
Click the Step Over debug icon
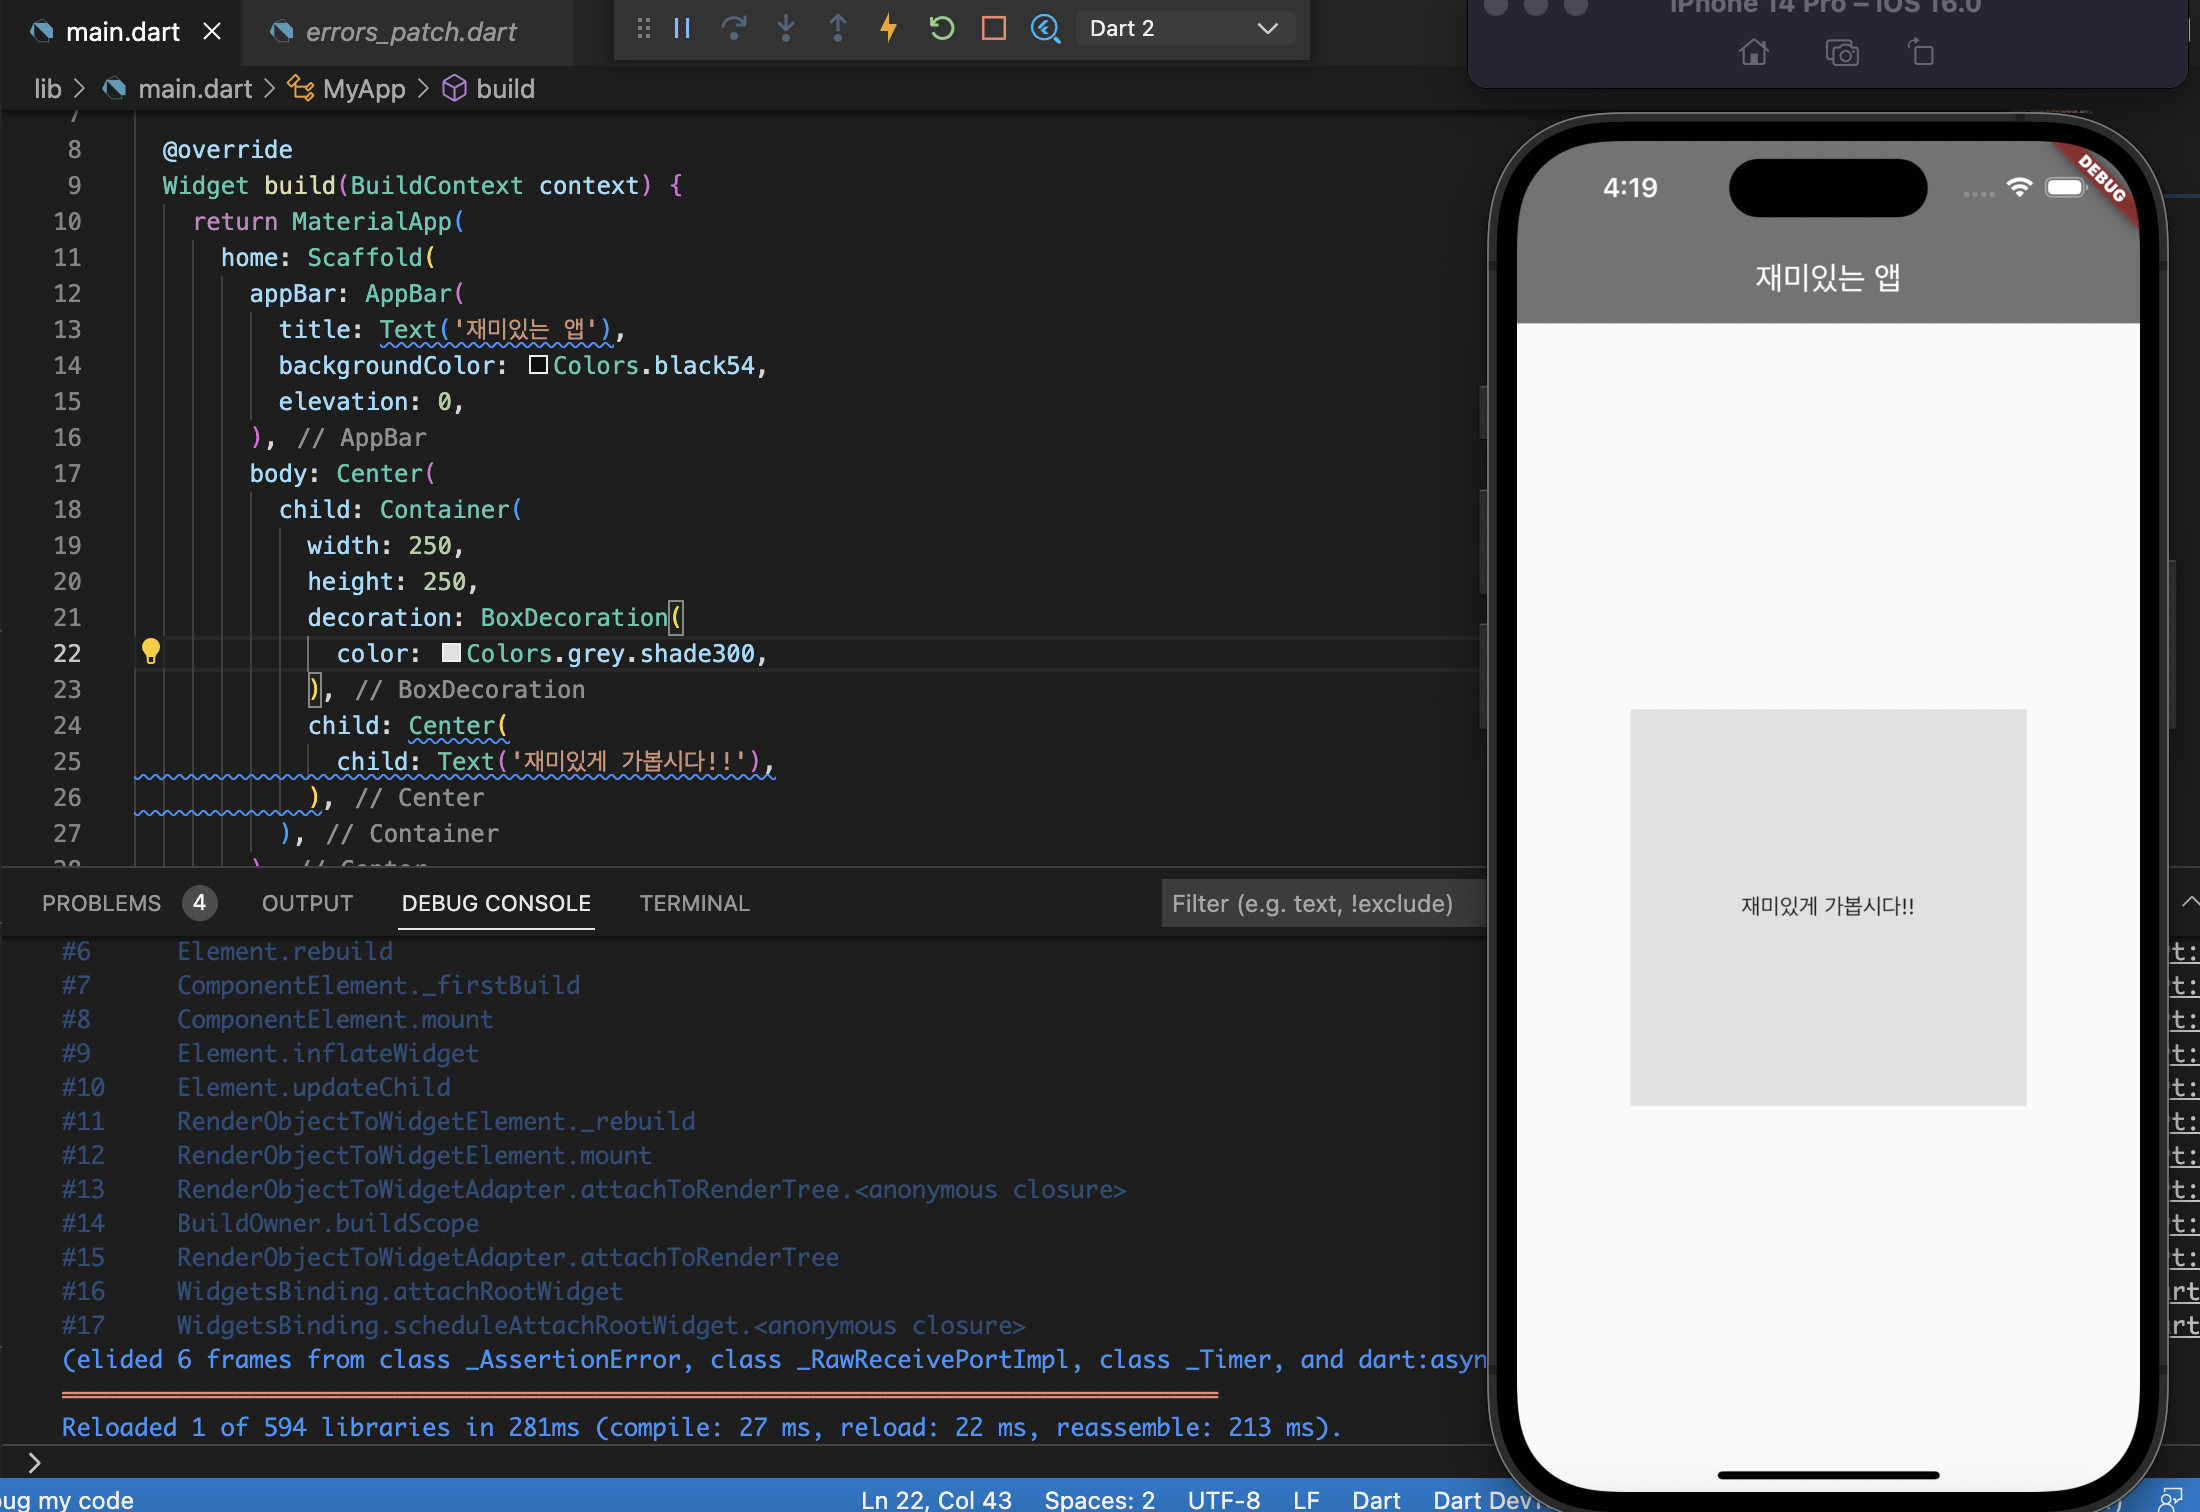(734, 28)
